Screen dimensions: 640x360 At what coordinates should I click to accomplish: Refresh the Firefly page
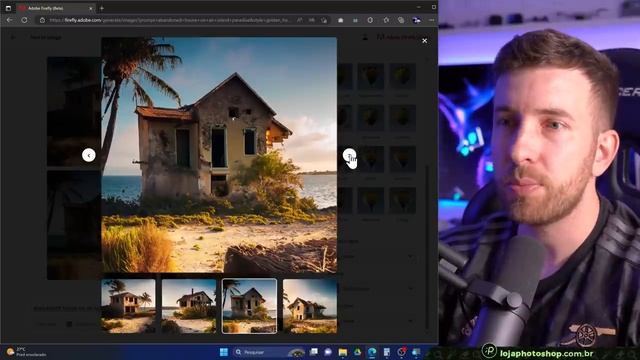tap(24, 20)
